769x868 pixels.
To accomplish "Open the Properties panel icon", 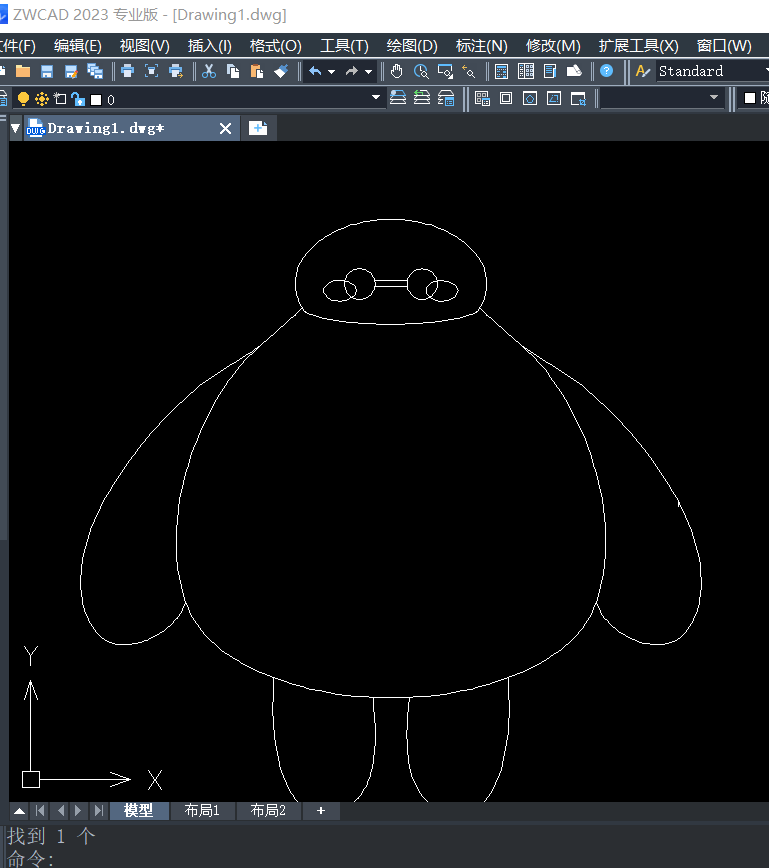I will 550,71.
